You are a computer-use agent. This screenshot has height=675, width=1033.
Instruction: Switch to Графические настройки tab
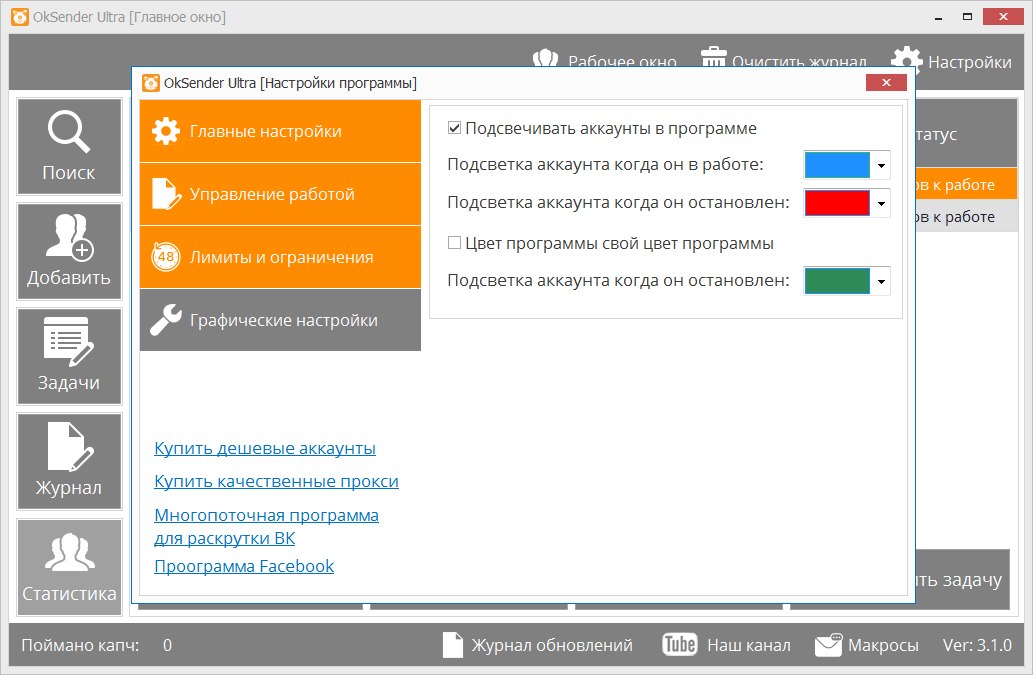280,320
